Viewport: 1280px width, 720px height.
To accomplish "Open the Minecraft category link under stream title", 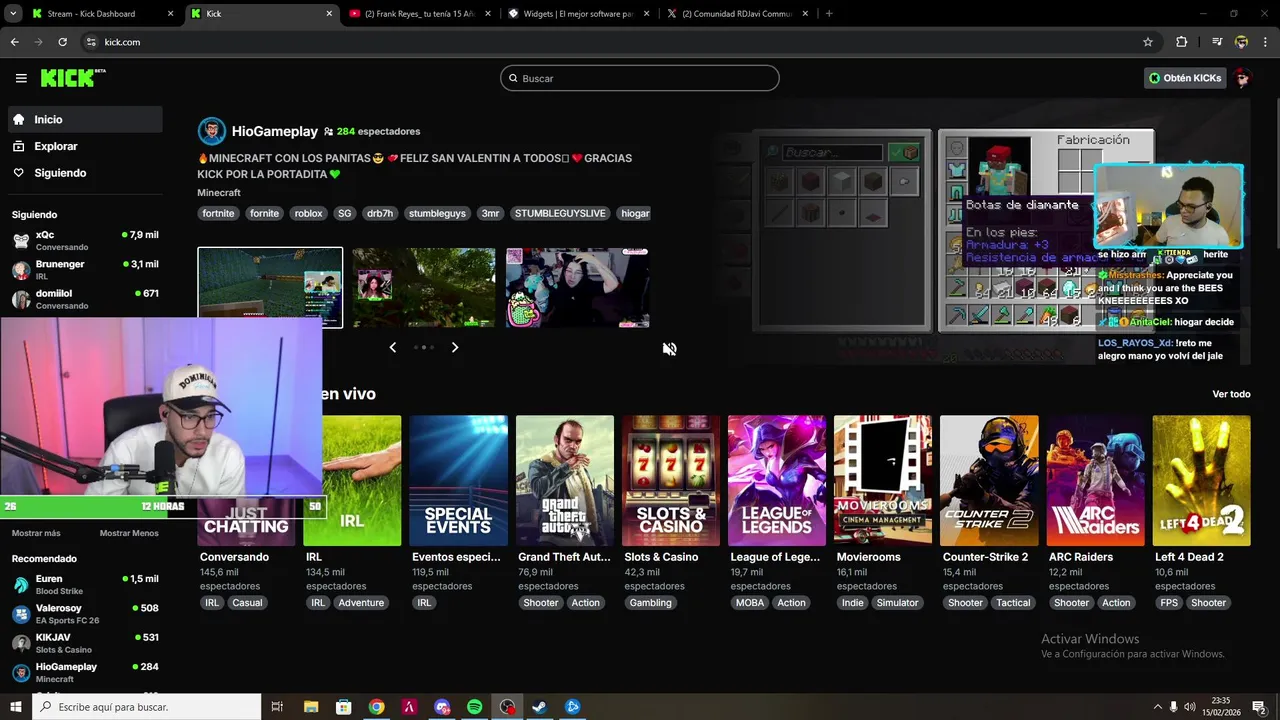I will click(219, 193).
